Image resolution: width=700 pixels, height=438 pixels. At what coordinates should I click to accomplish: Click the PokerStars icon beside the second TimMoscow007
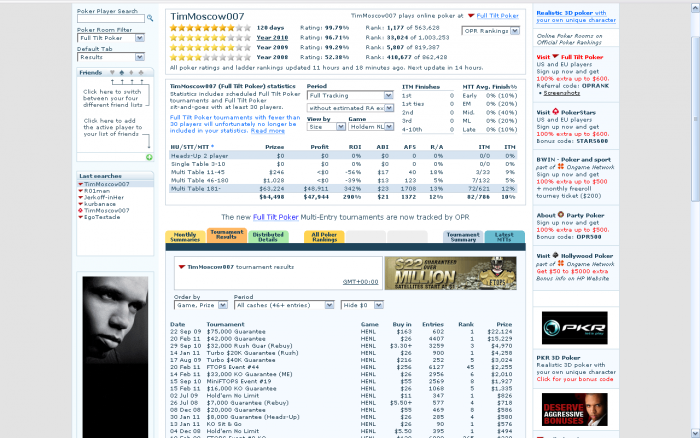tap(80, 210)
